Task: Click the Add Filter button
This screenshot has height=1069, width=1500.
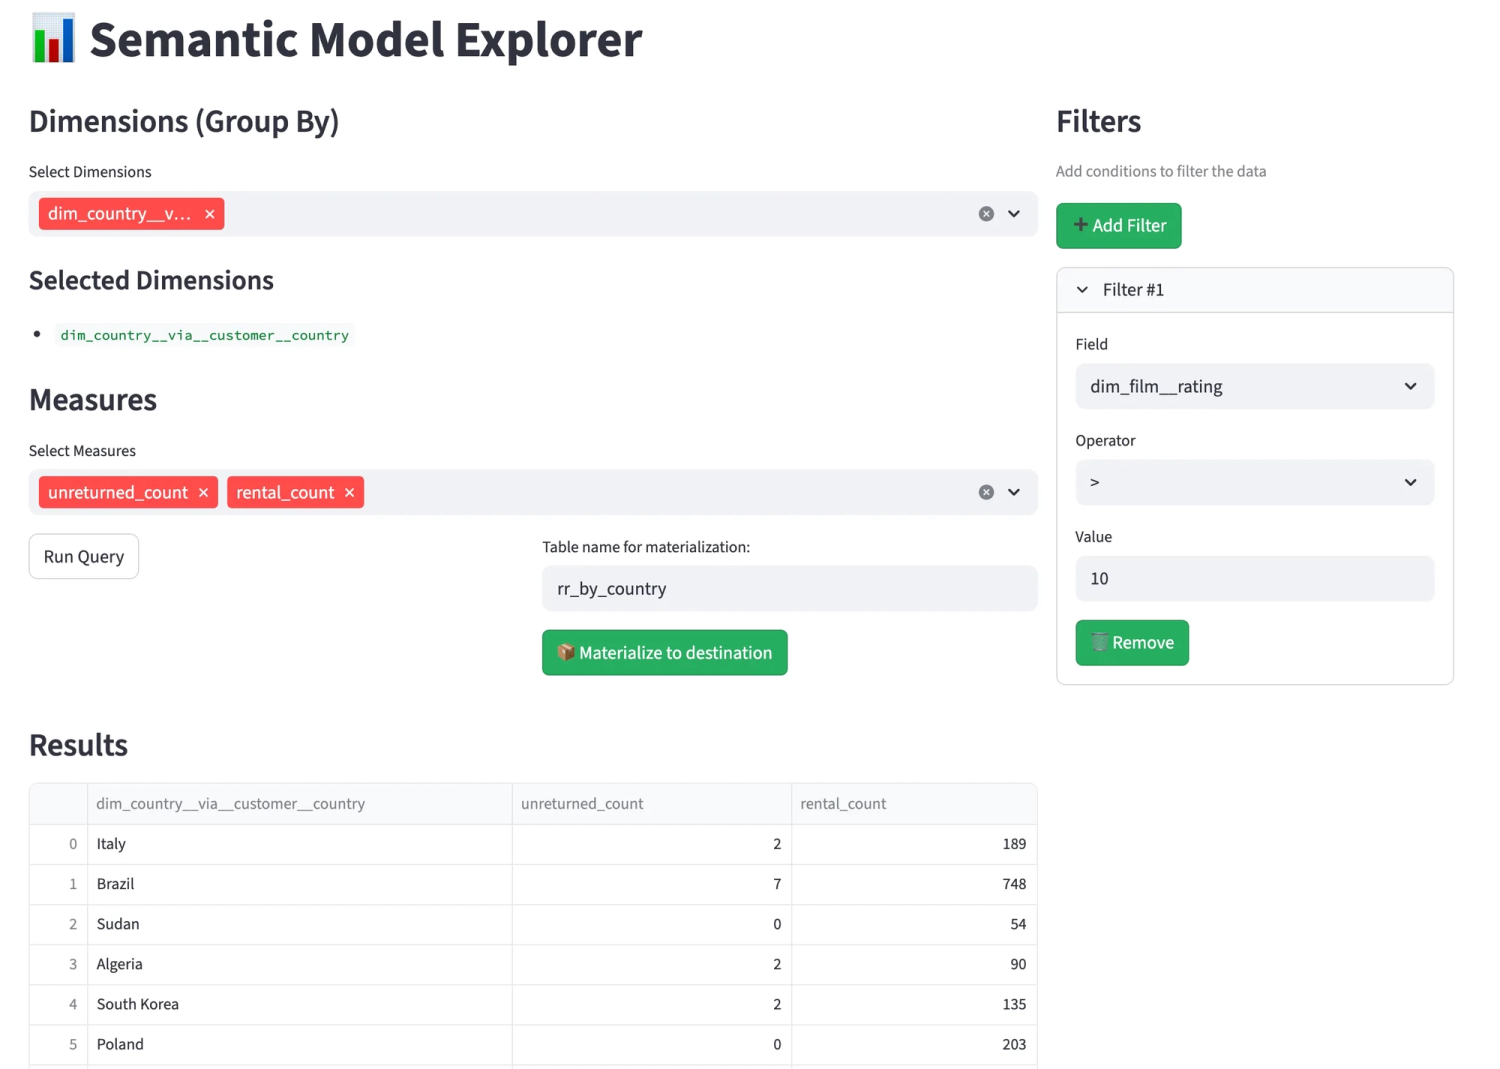Action: (x=1119, y=226)
